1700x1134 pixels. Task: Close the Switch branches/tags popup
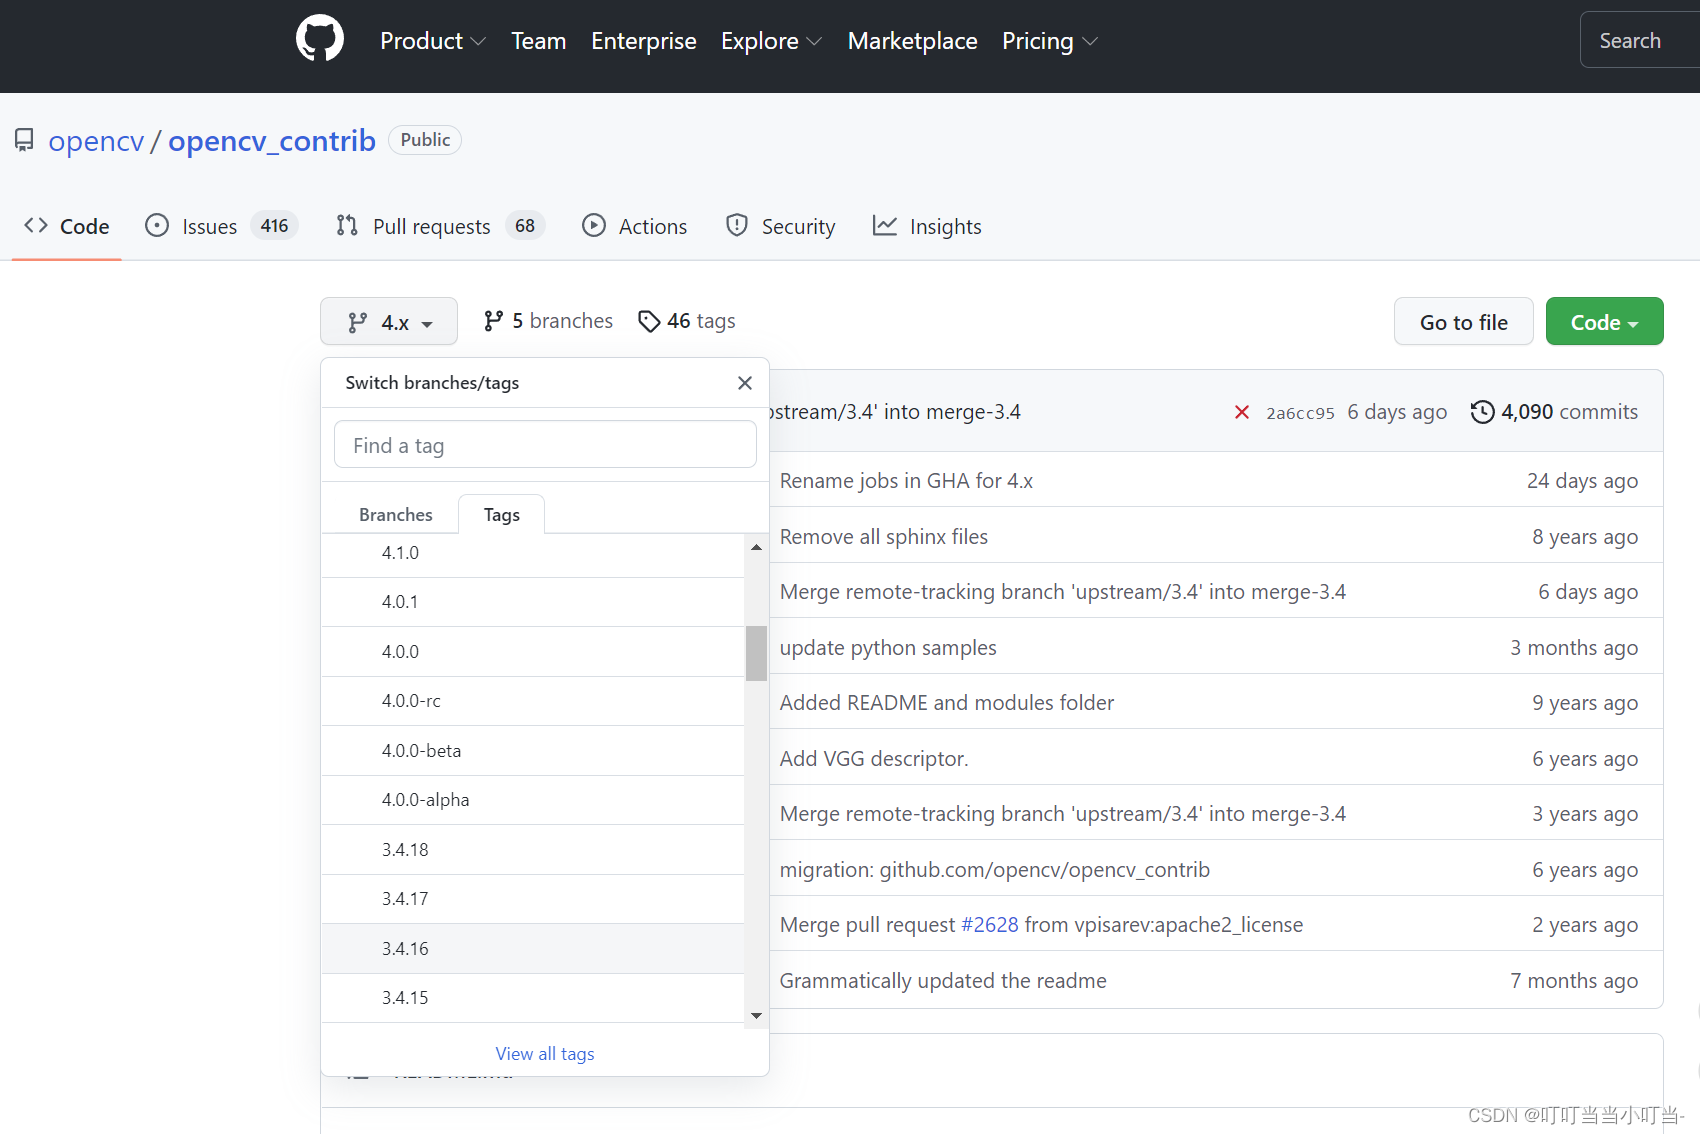click(745, 383)
